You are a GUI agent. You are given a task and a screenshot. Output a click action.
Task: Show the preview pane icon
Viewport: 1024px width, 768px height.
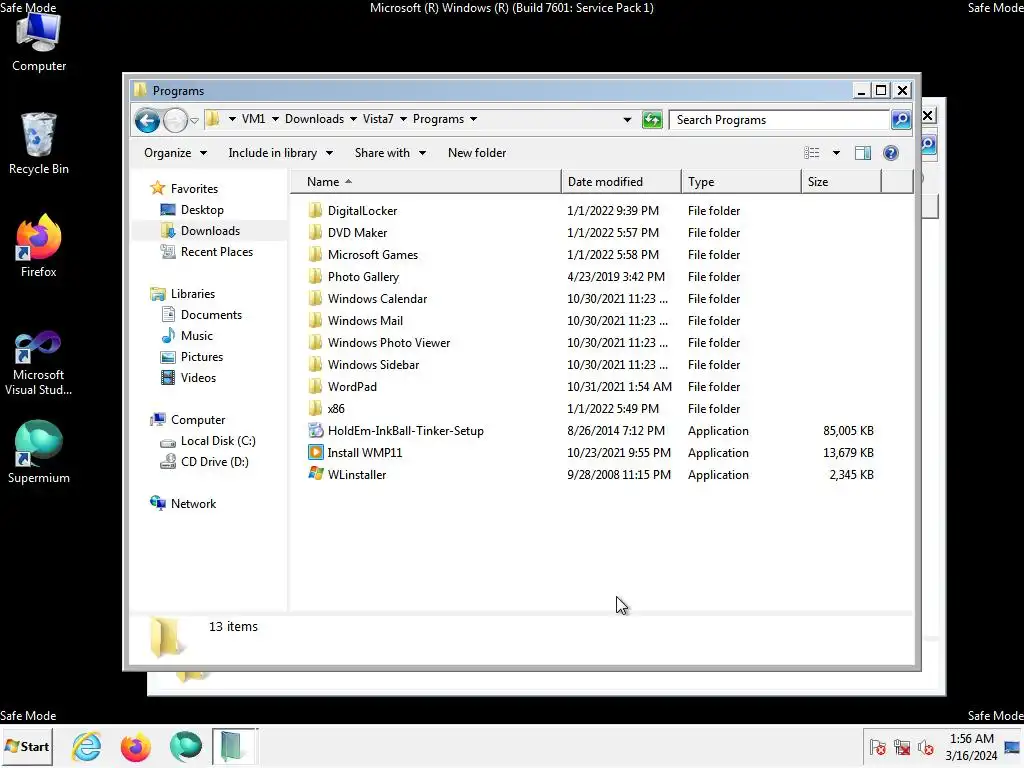(863, 153)
